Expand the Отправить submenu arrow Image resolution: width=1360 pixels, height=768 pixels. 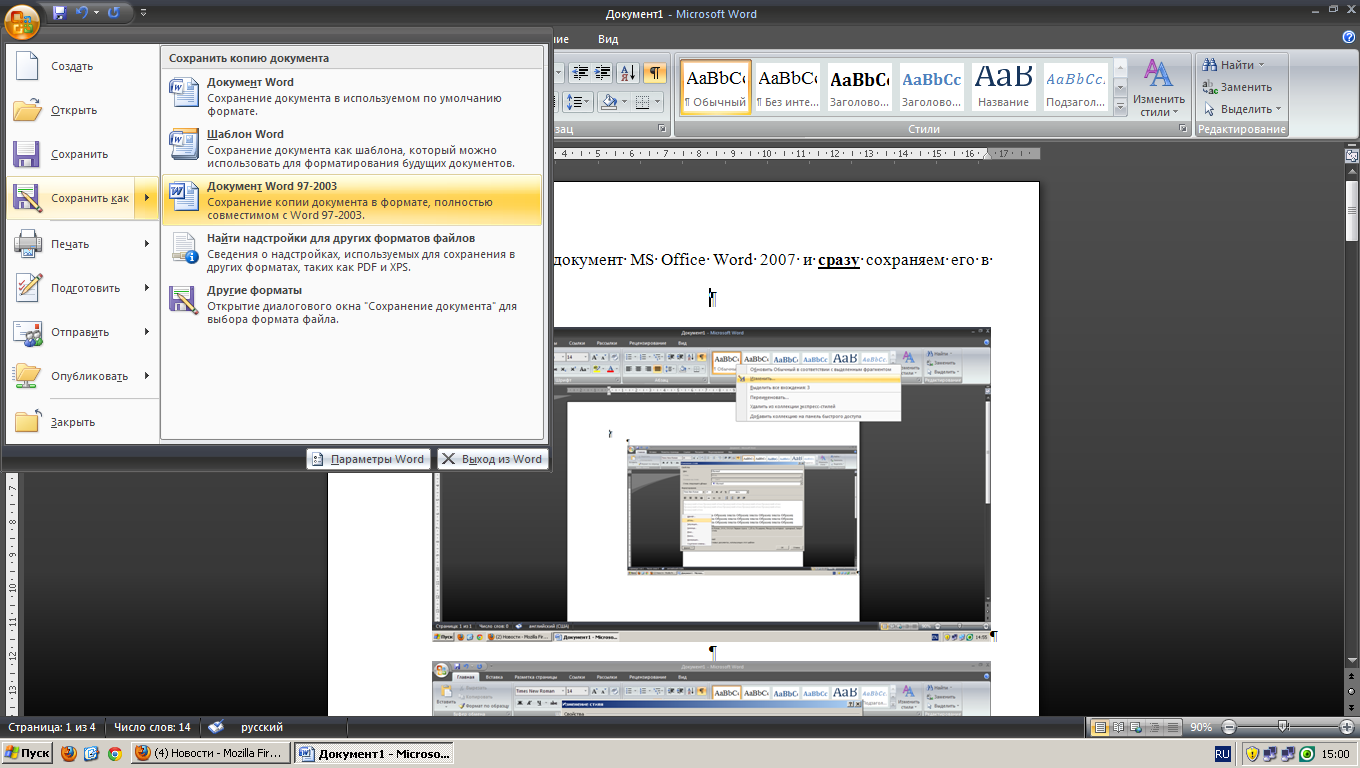coord(147,332)
